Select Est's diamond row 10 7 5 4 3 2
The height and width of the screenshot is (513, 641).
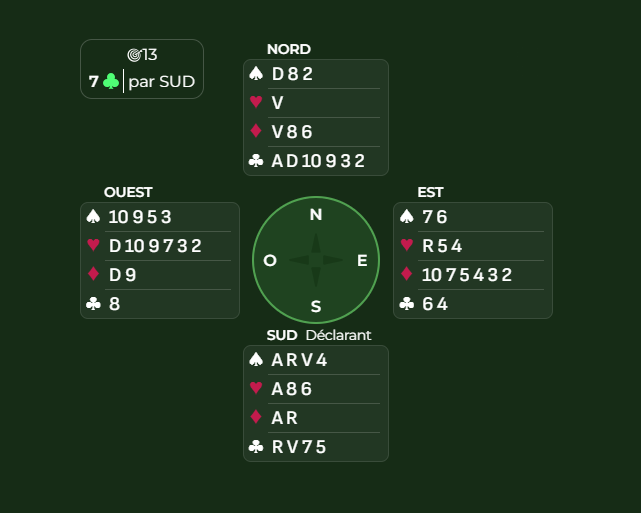(x=466, y=275)
